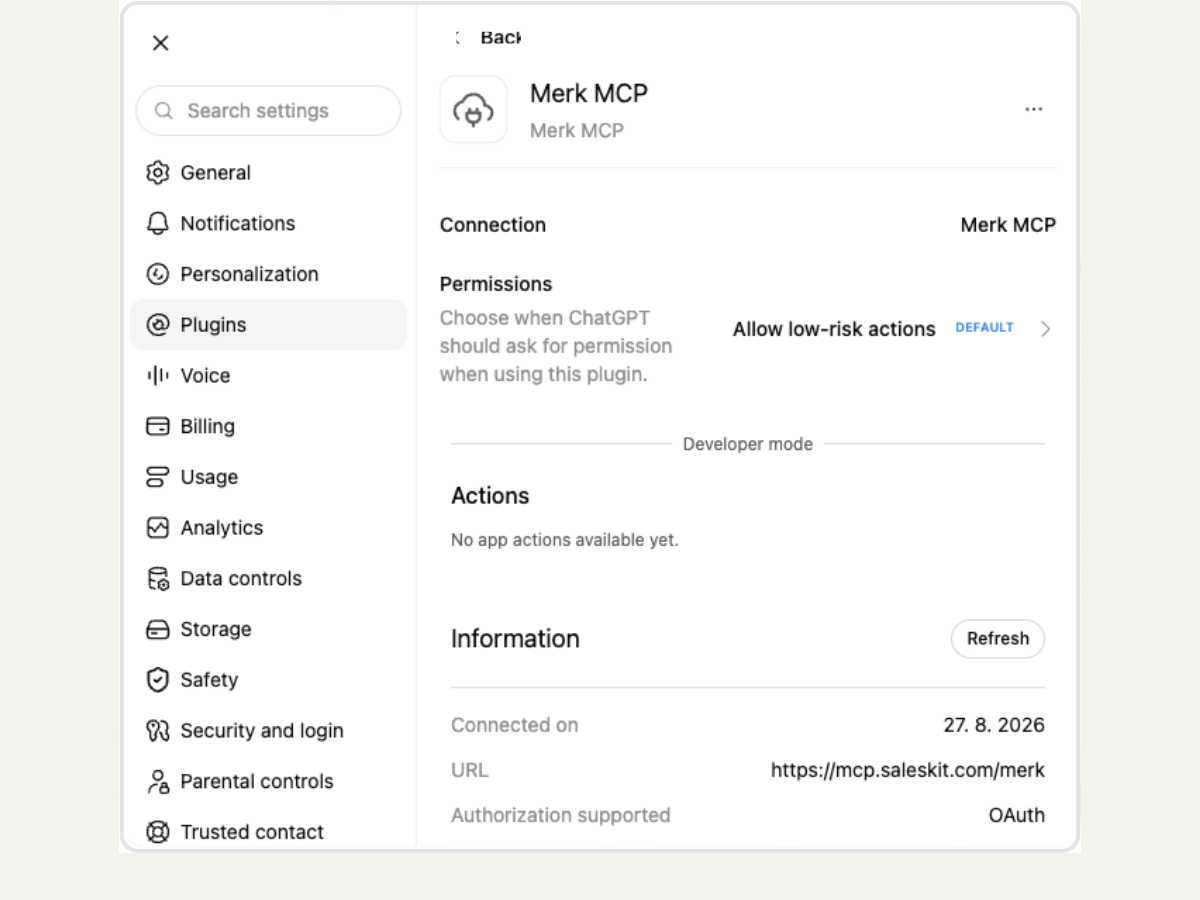Viewport: 1200px width, 900px height.
Task: Click the Merk MCP plugin title
Action: coord(589,93)
